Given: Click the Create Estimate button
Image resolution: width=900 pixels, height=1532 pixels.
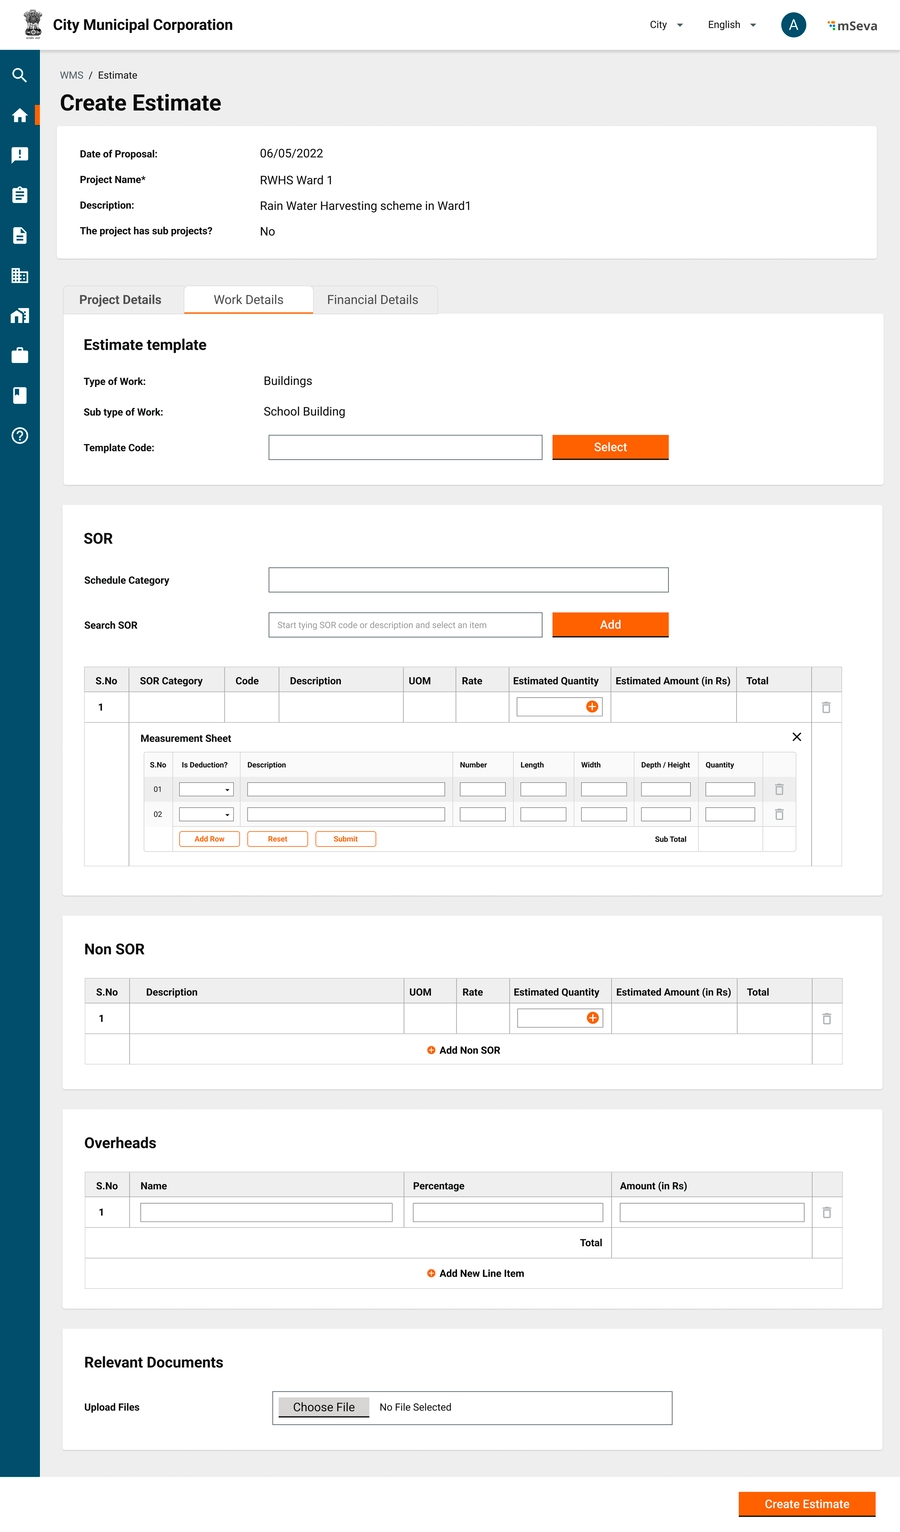Looking at the screenshot, I should tap(806, 1504).
